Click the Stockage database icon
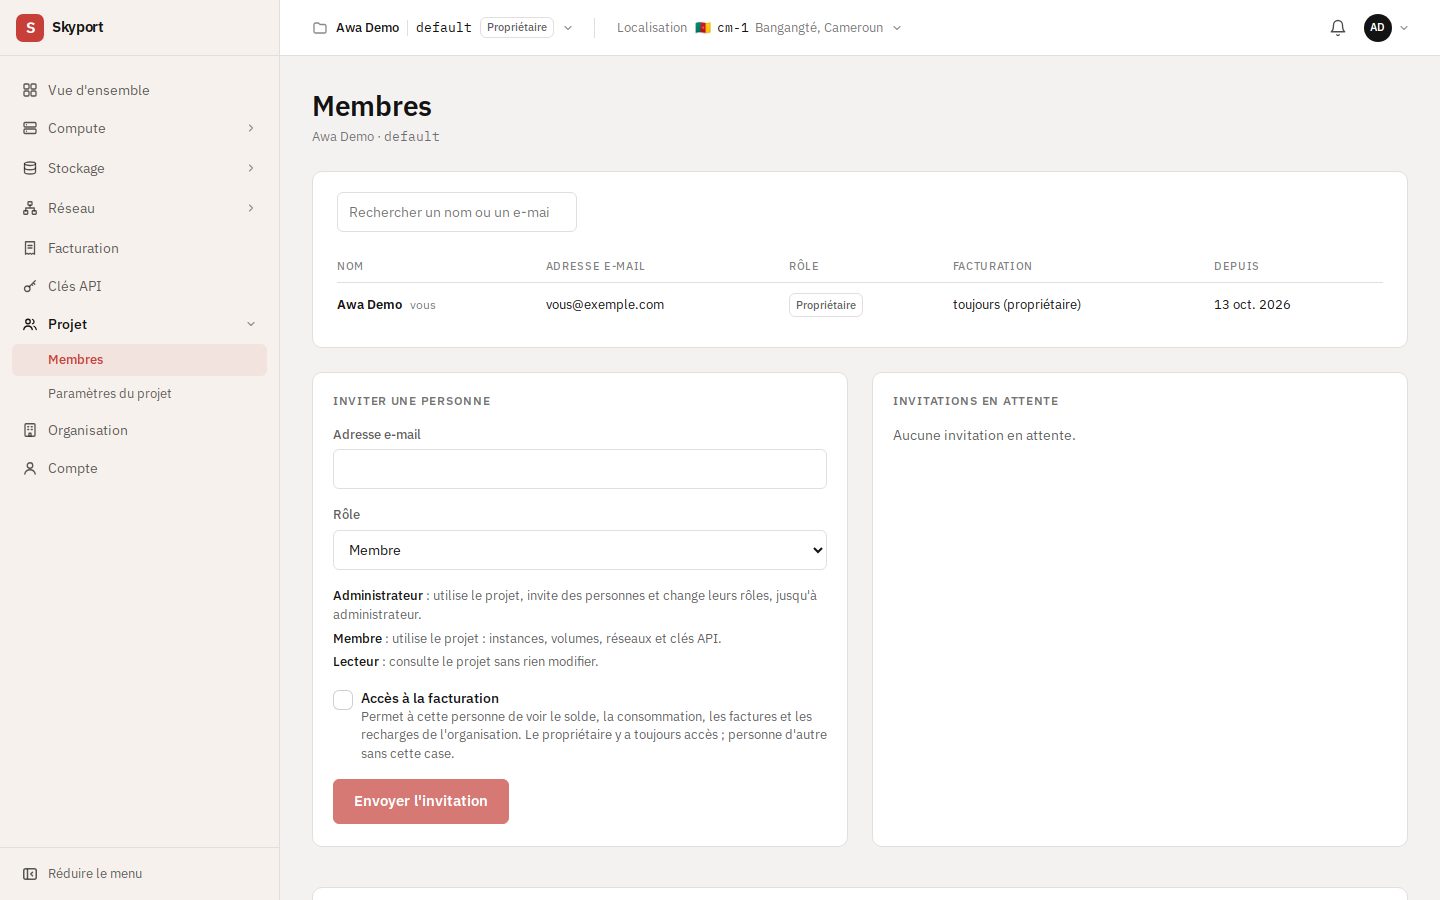Viewport: 1440px width, 900px height. pos(30,168)
